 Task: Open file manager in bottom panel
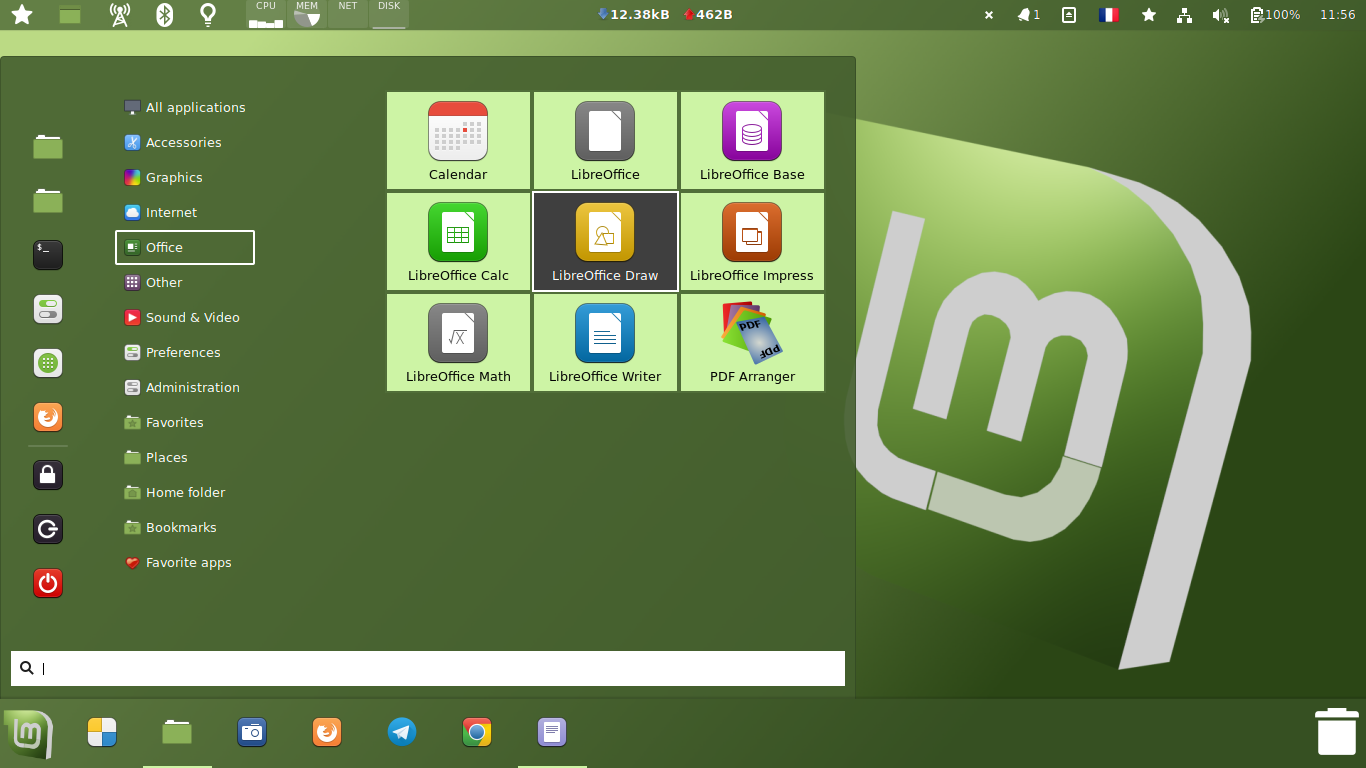(177, 733)
